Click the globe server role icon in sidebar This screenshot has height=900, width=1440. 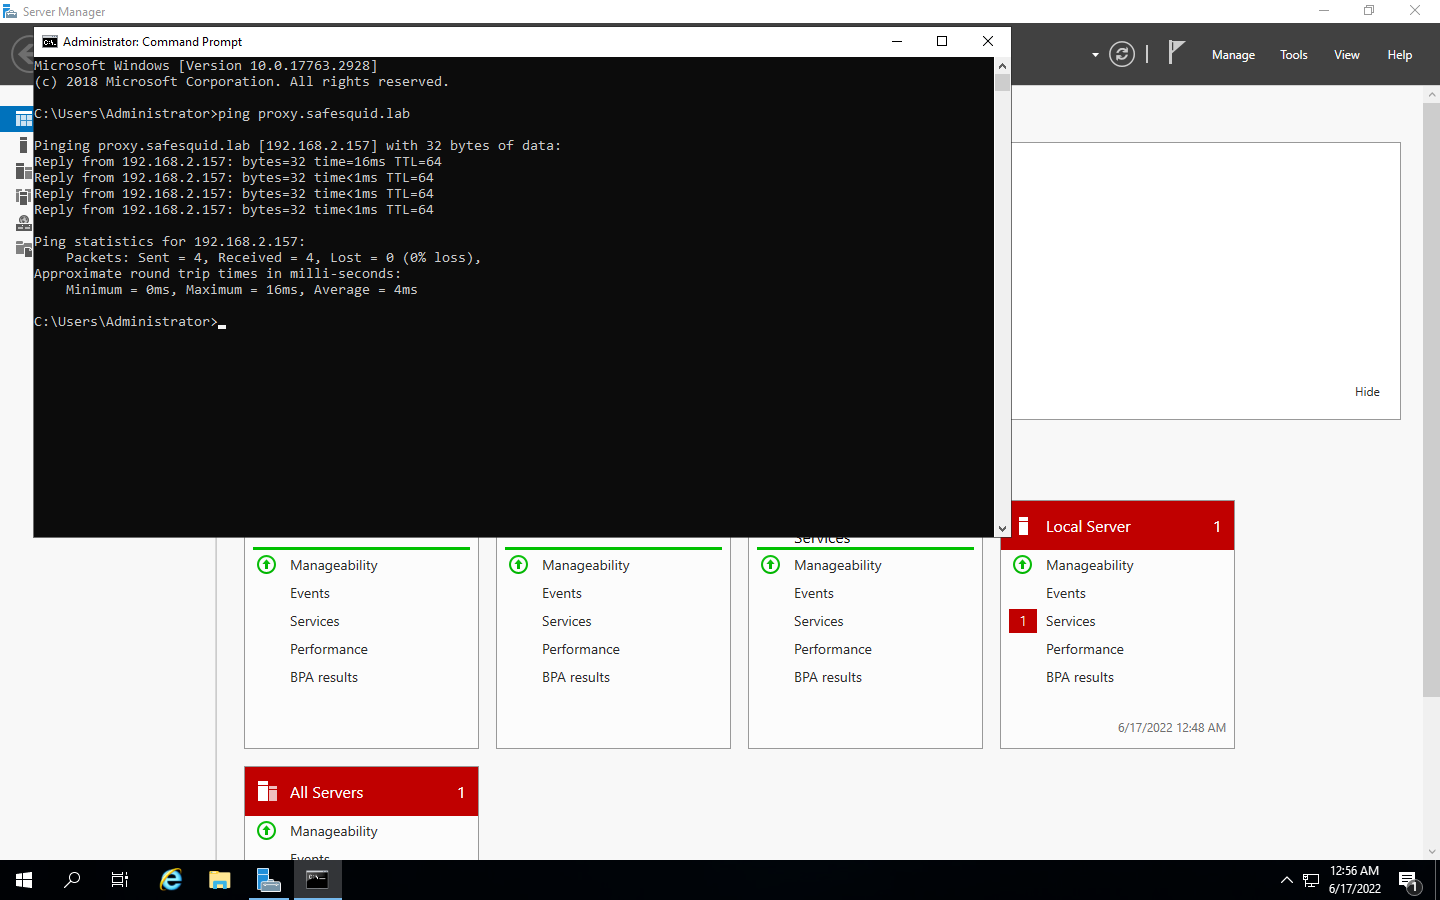[22, 222]
